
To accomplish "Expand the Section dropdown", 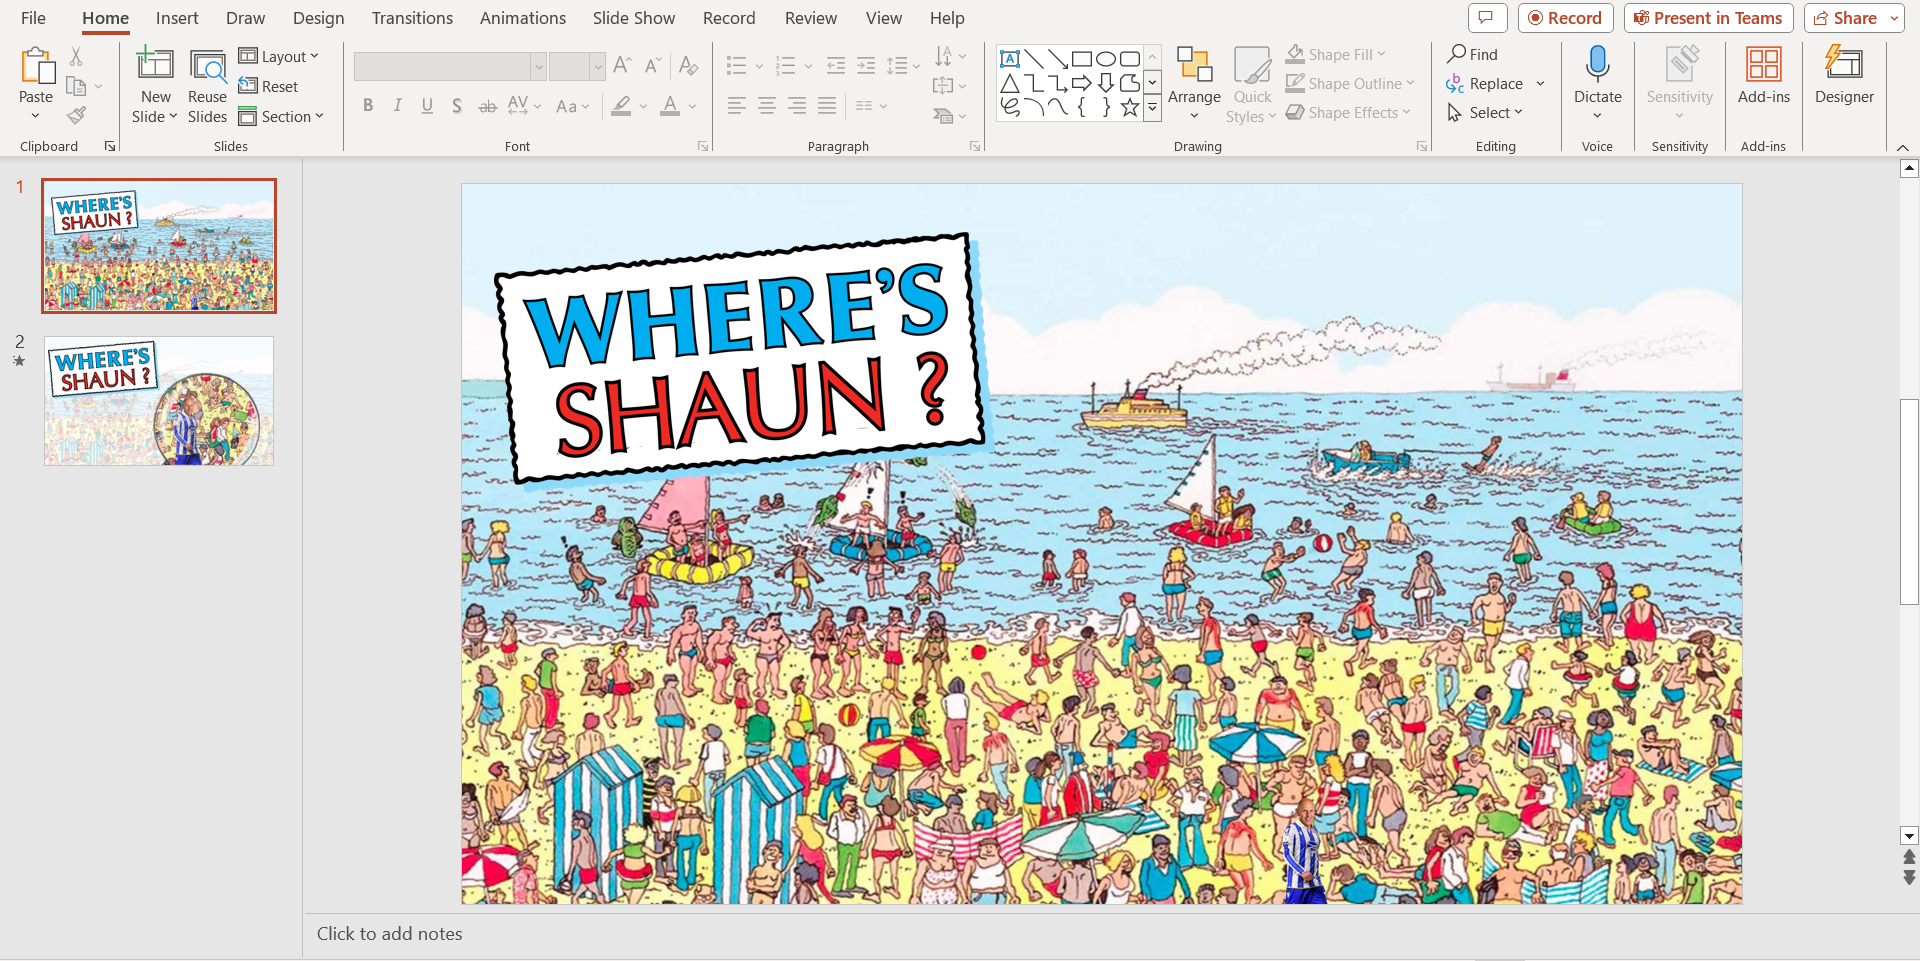I will [x=282, y=117].
